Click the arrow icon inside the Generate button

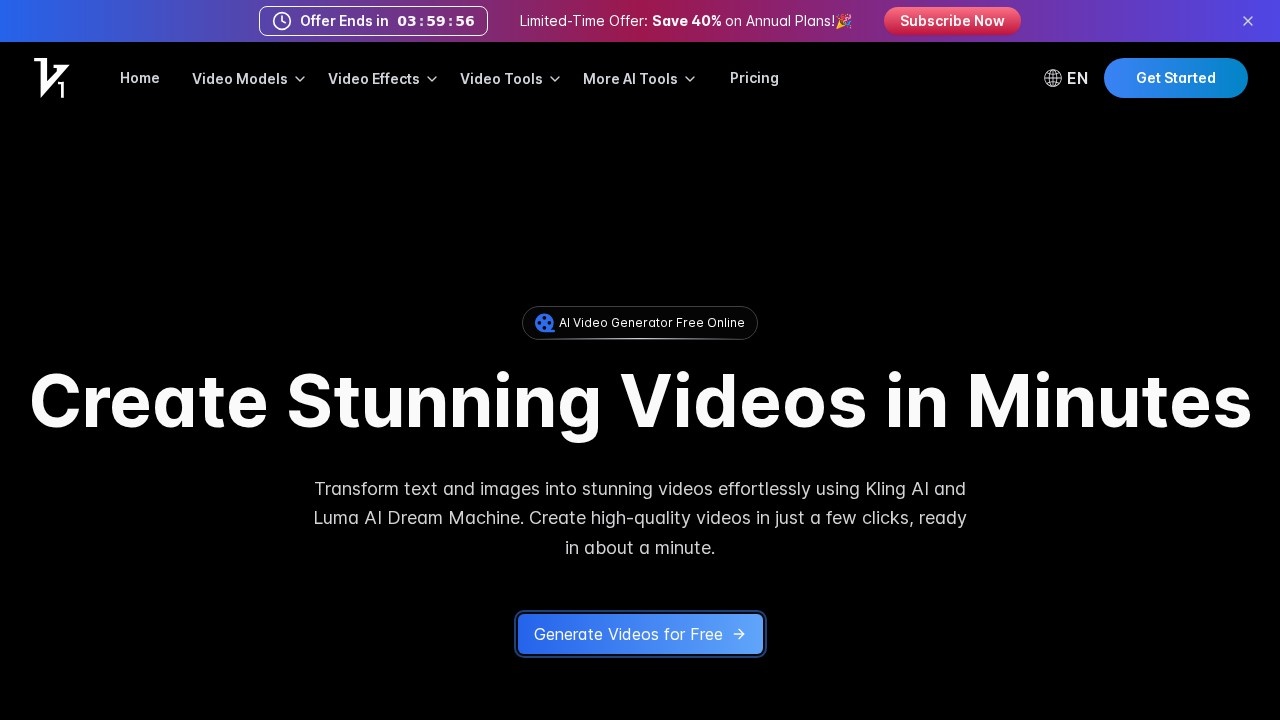739,634
